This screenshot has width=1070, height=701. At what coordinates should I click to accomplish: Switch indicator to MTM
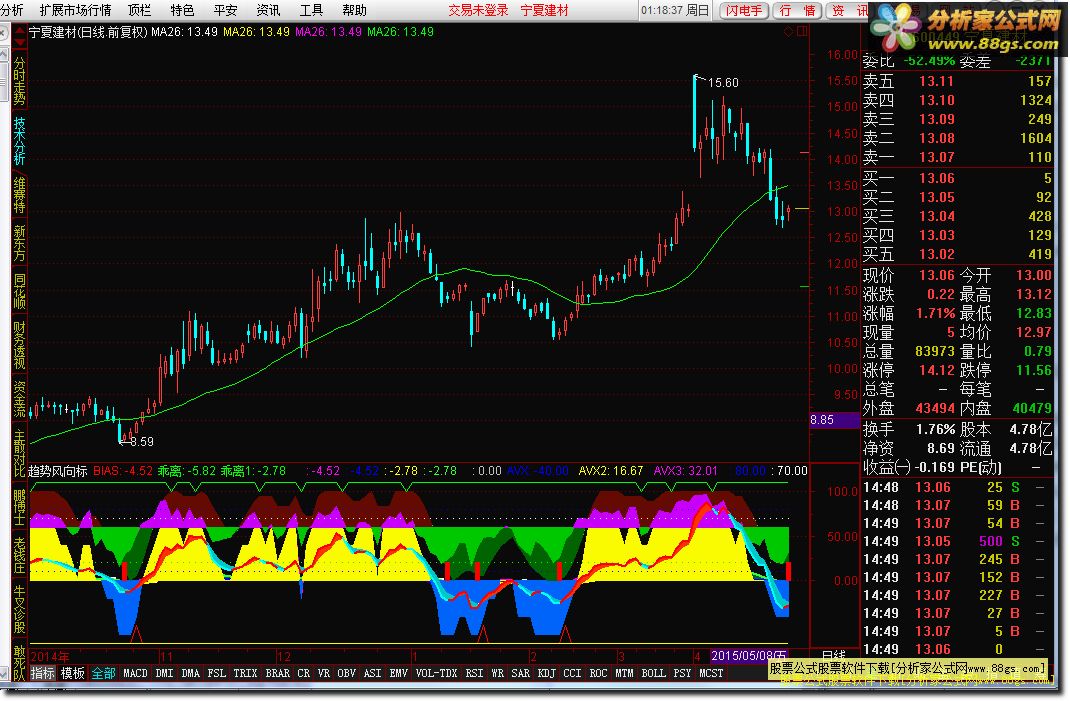click(624, 673)
